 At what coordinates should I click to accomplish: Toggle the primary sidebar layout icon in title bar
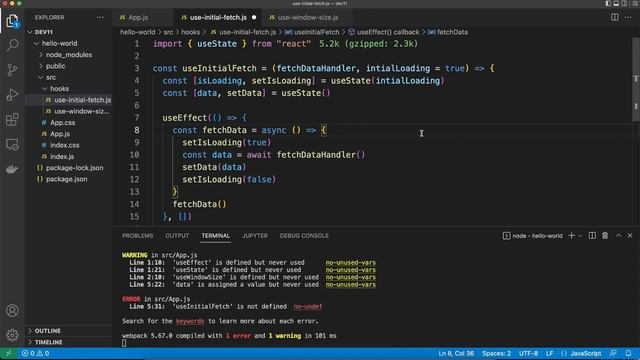(x=608, y=3)
